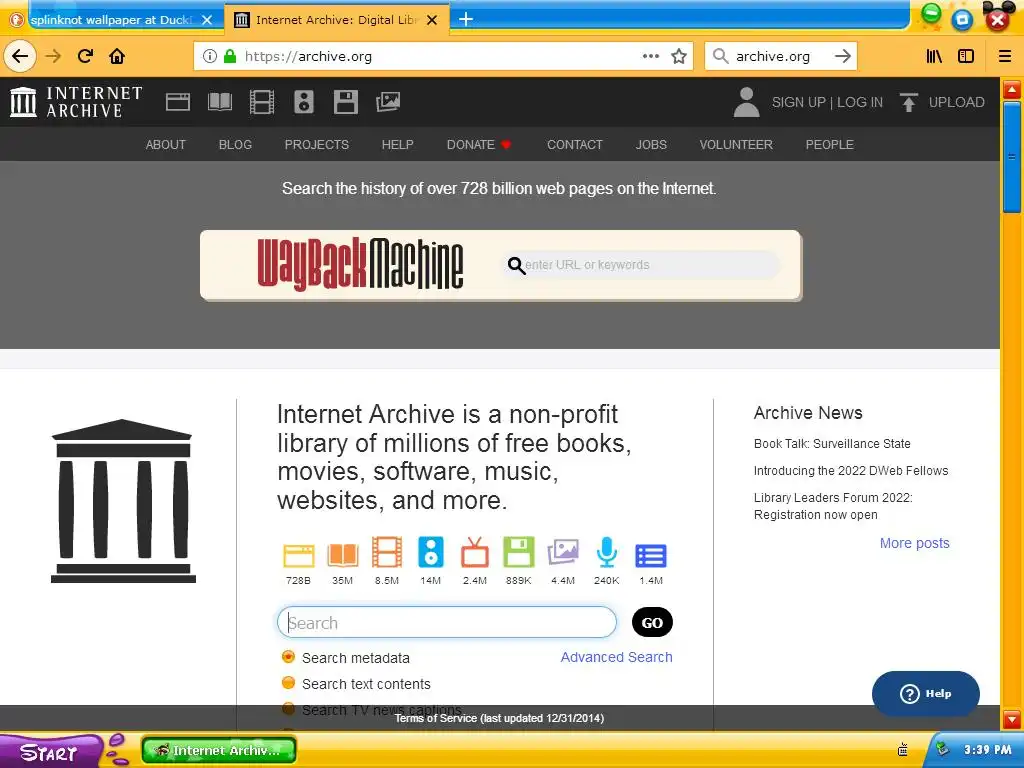This screenshot has width=1024, height=768.
Task: Go back with the browser back arrow
Action: pos(20,56)
